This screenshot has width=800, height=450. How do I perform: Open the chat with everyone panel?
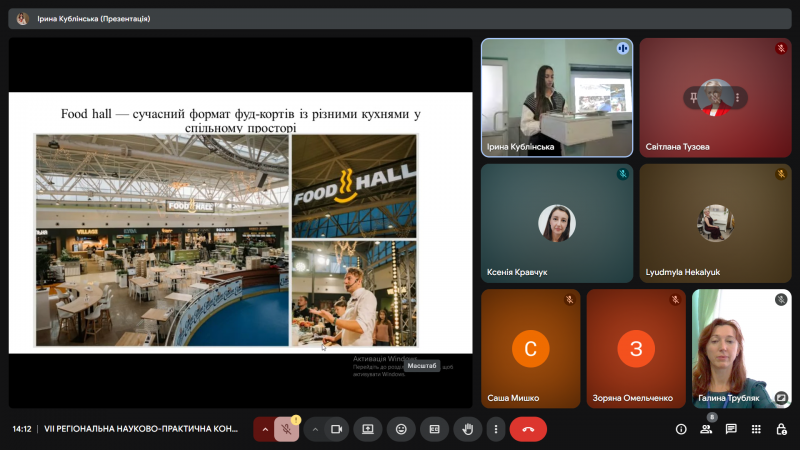[731, 429]
